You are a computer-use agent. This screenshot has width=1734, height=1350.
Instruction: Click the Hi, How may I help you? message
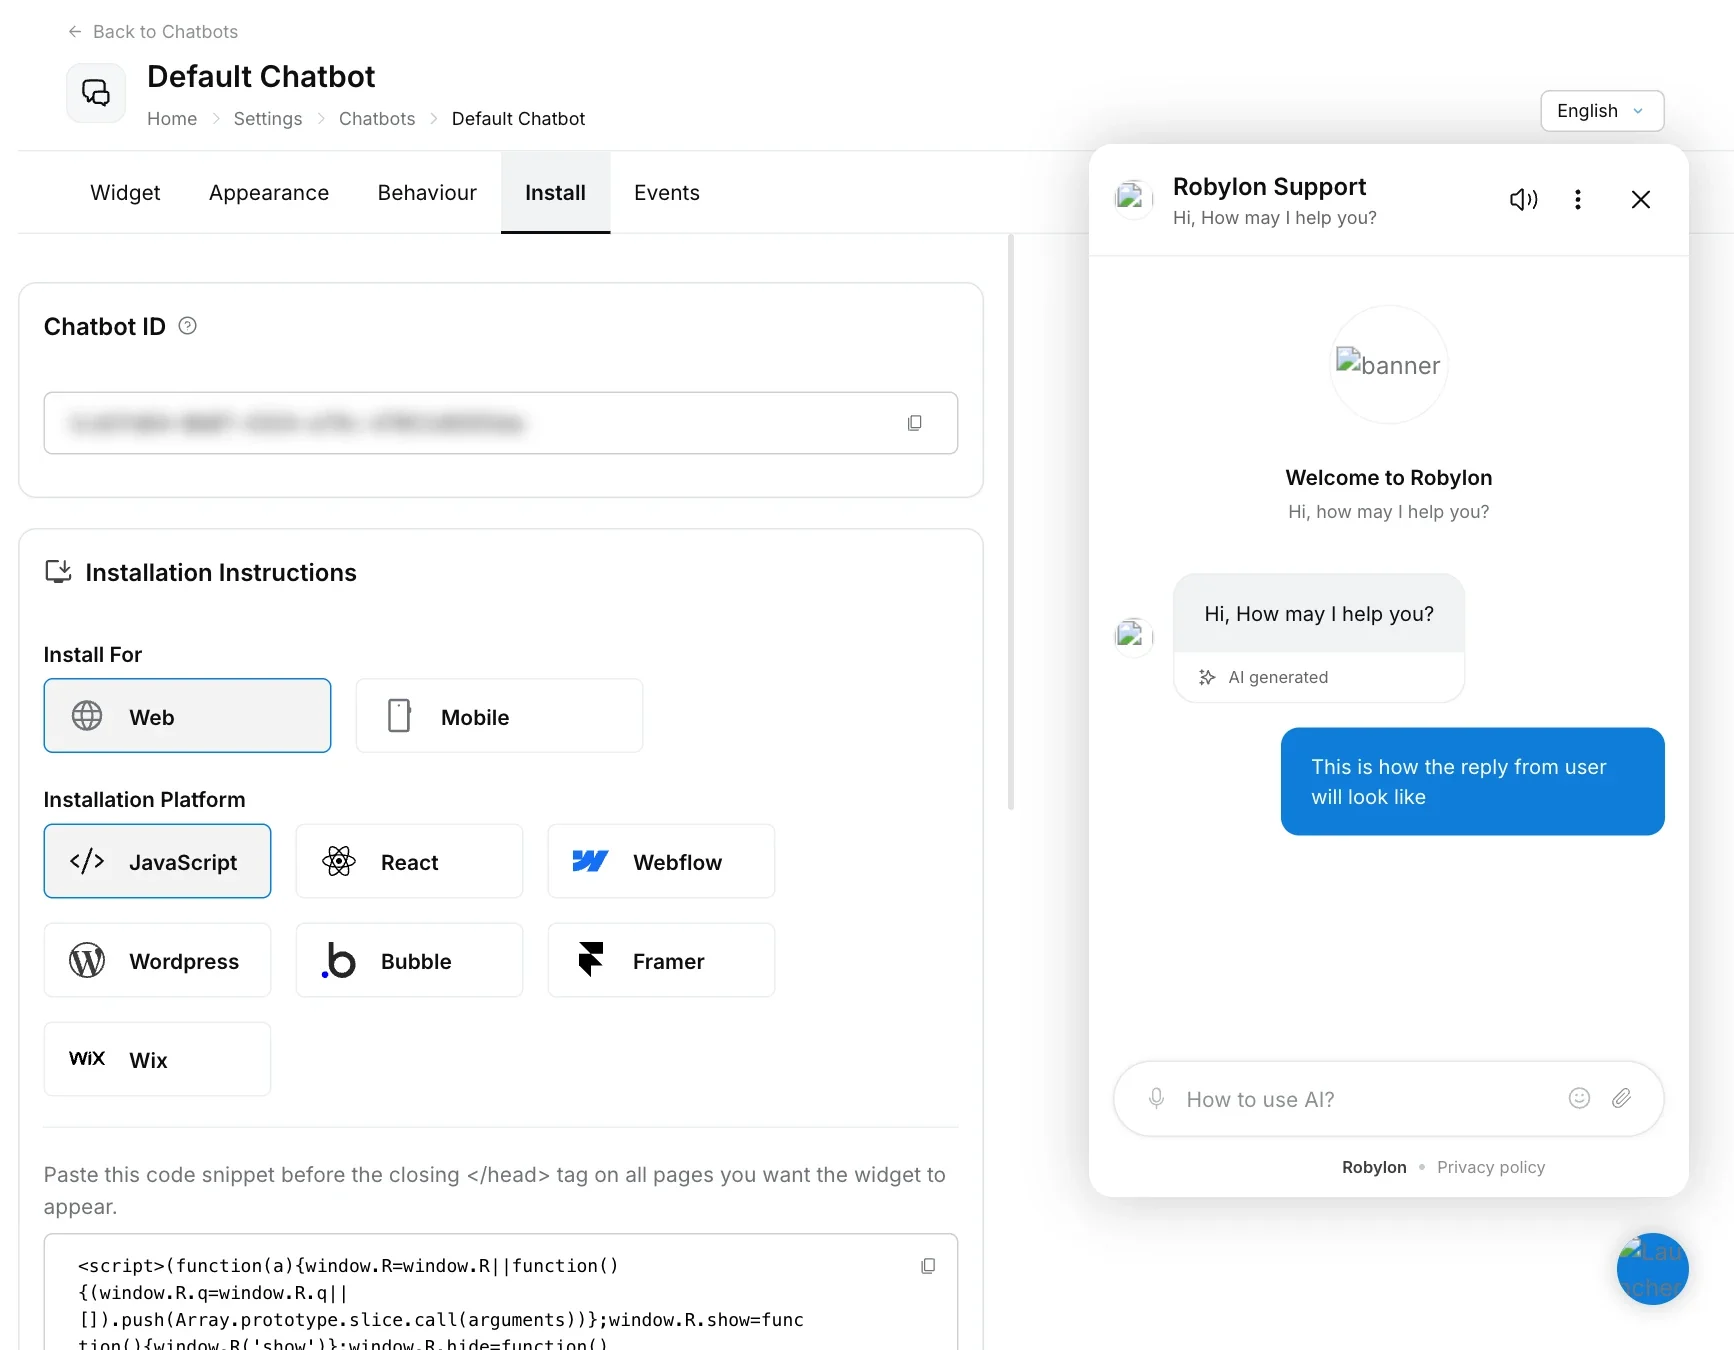1319,614
